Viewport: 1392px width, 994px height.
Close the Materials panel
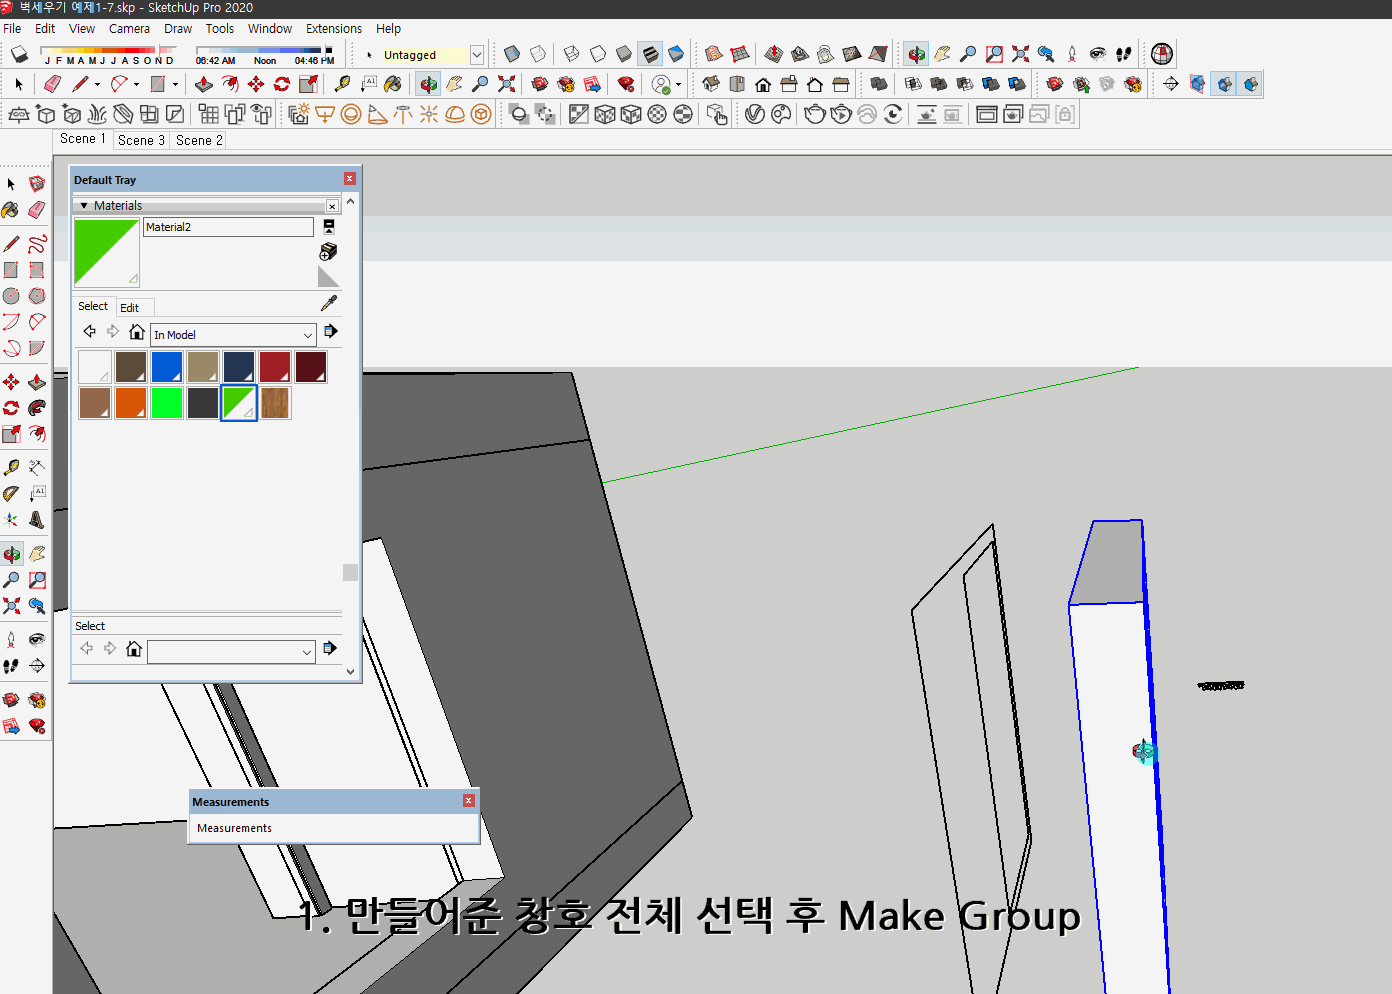tap(332, 206)
